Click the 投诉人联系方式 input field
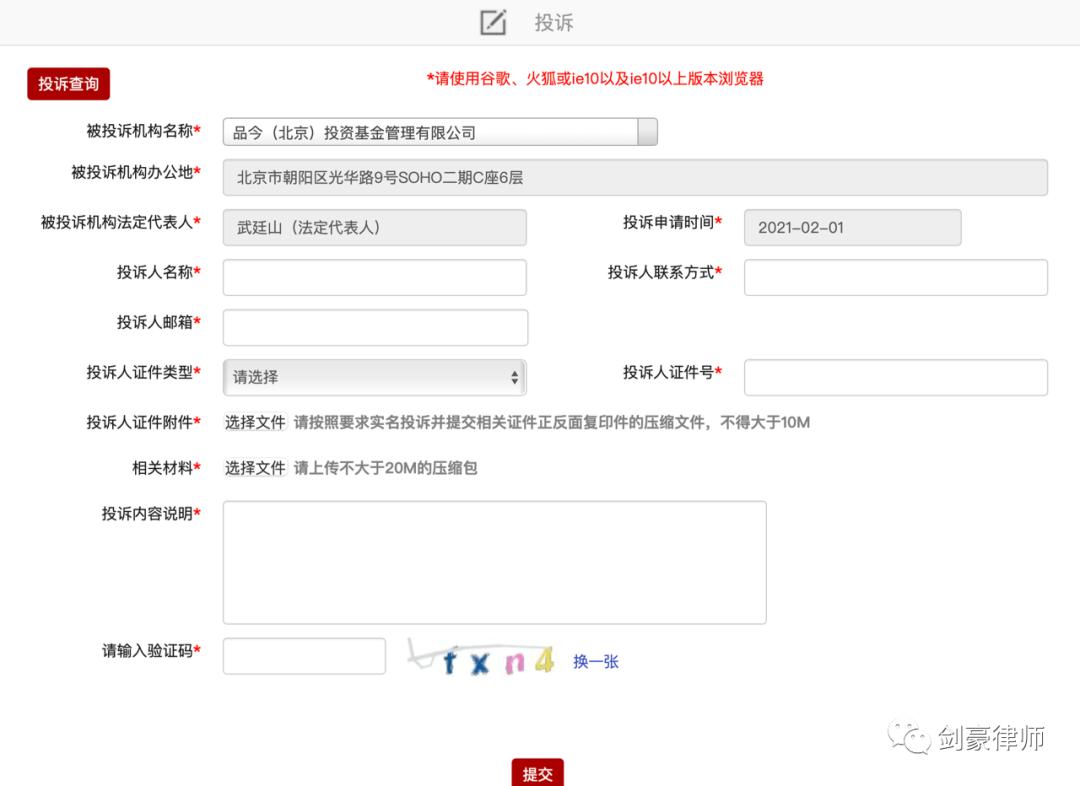This screenshot has width=1080, height=786. 895,277
